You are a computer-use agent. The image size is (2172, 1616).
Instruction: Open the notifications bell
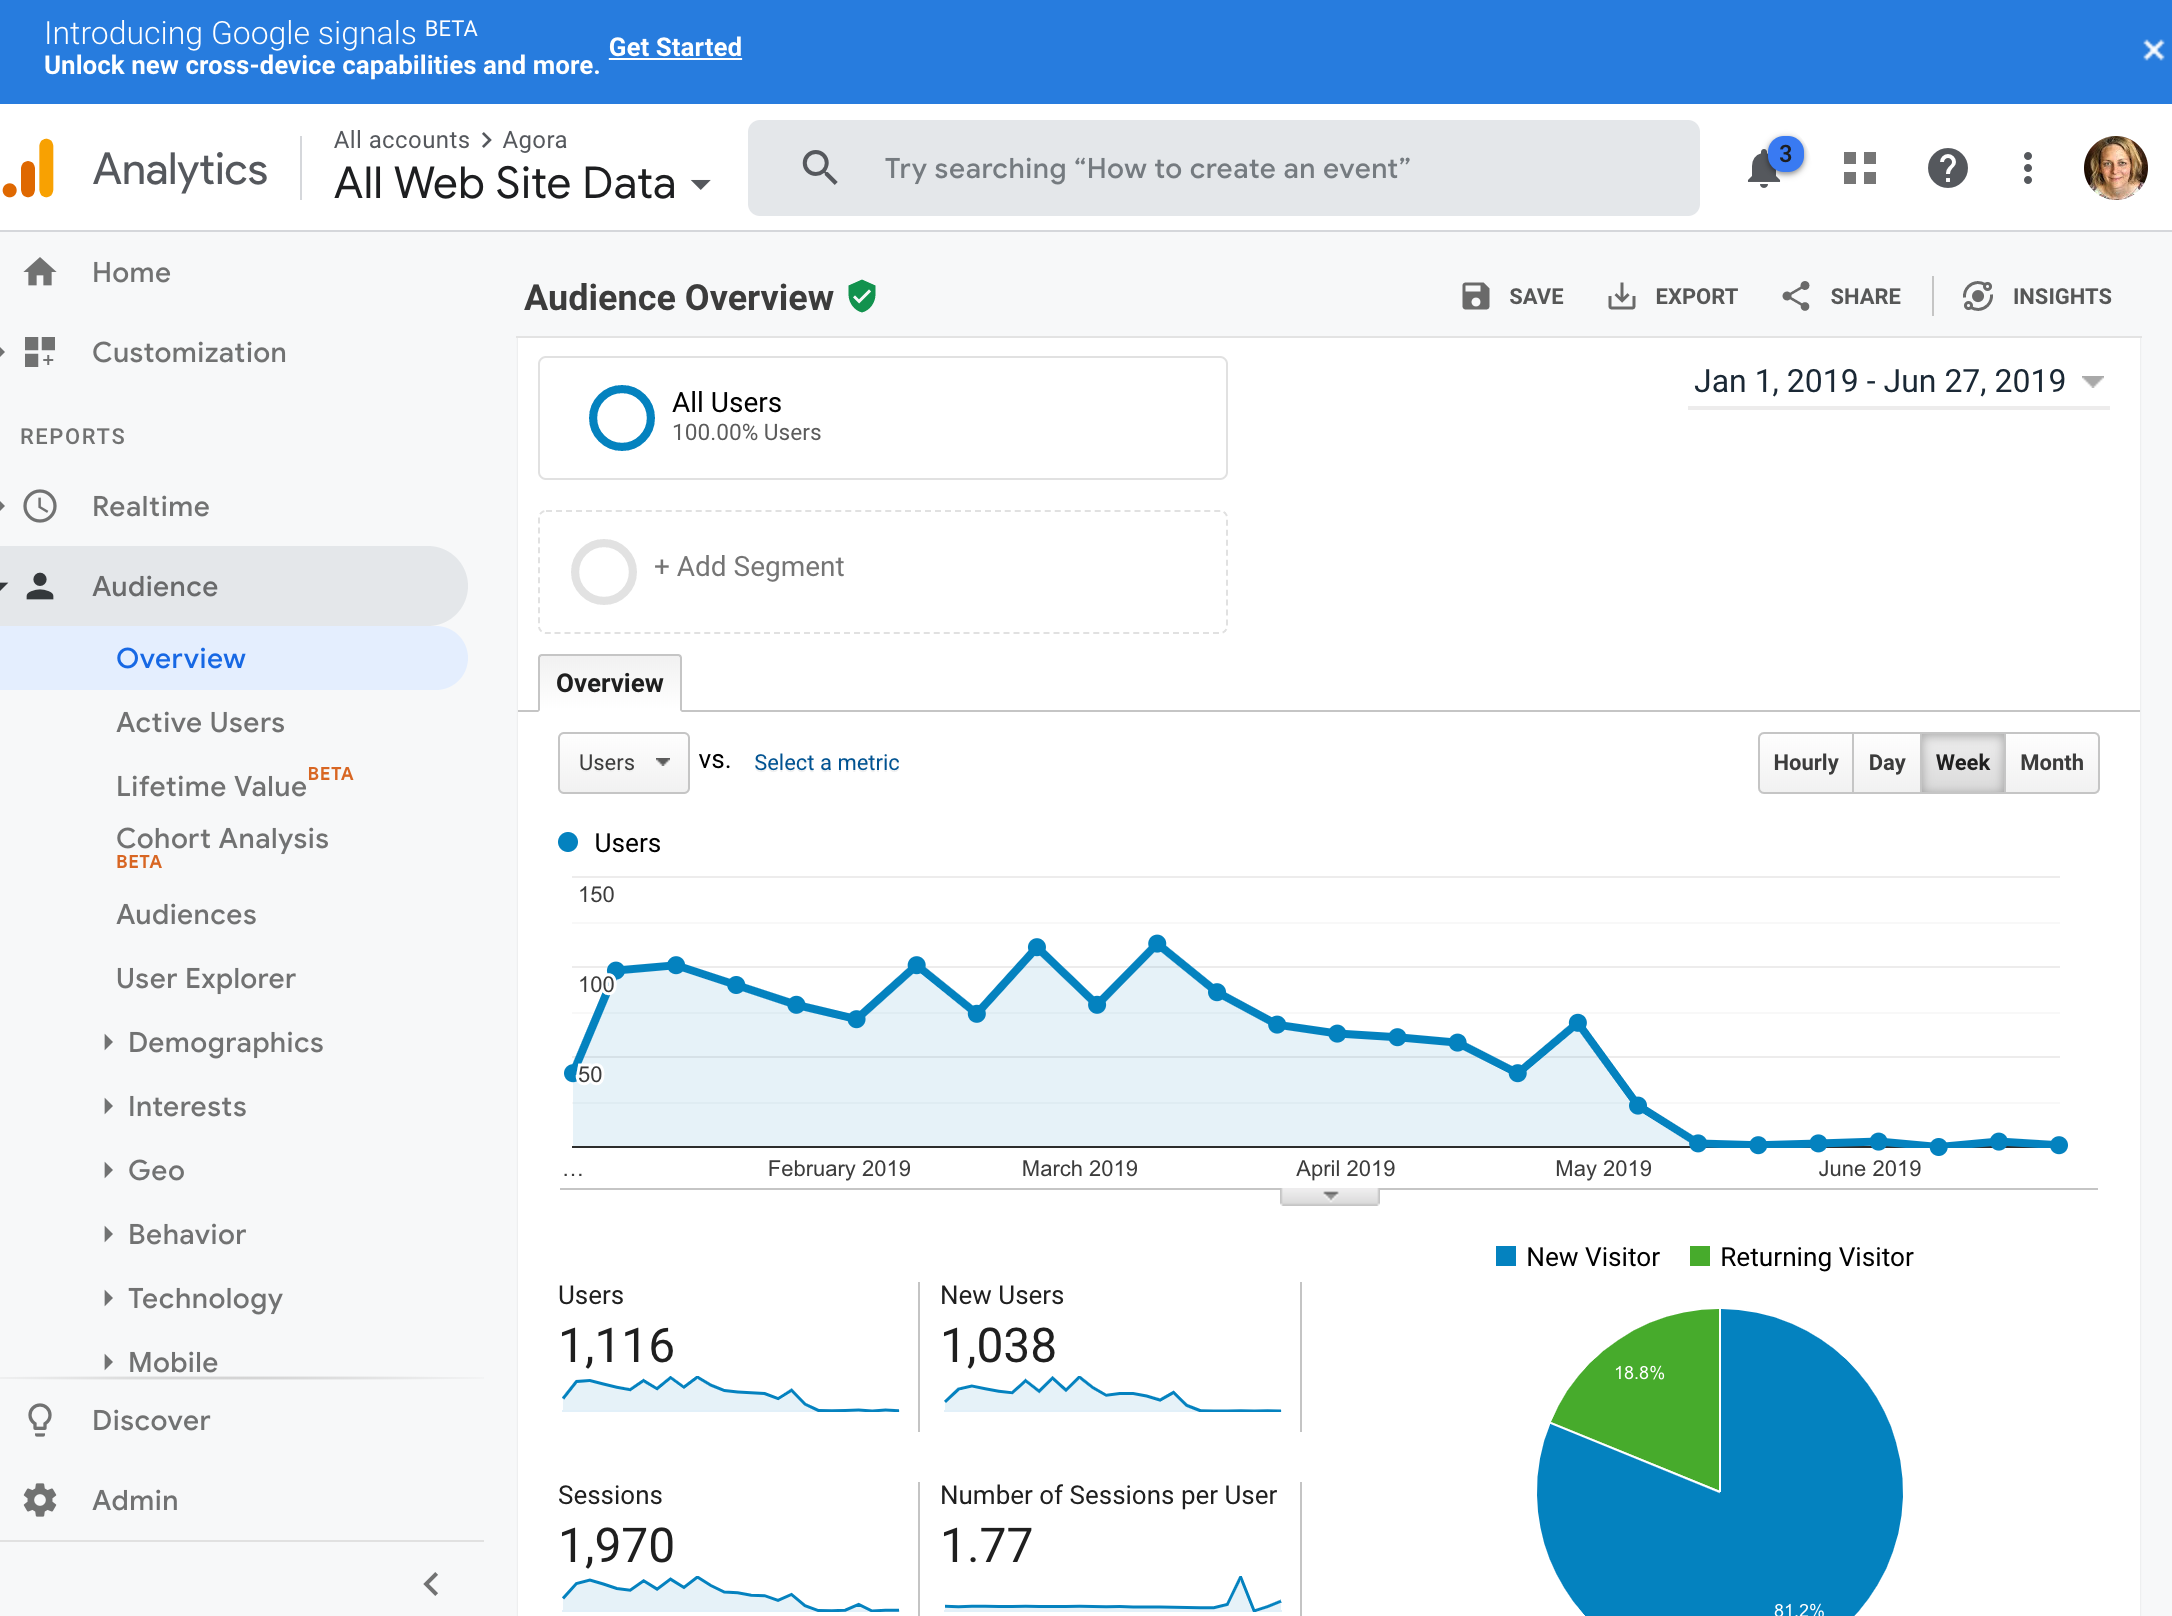(1765, 168)
